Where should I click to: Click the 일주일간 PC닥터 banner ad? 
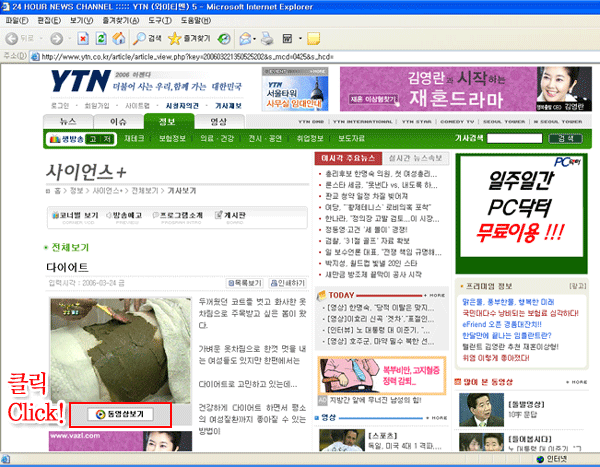pyautogui.click(x=521, y=213)
